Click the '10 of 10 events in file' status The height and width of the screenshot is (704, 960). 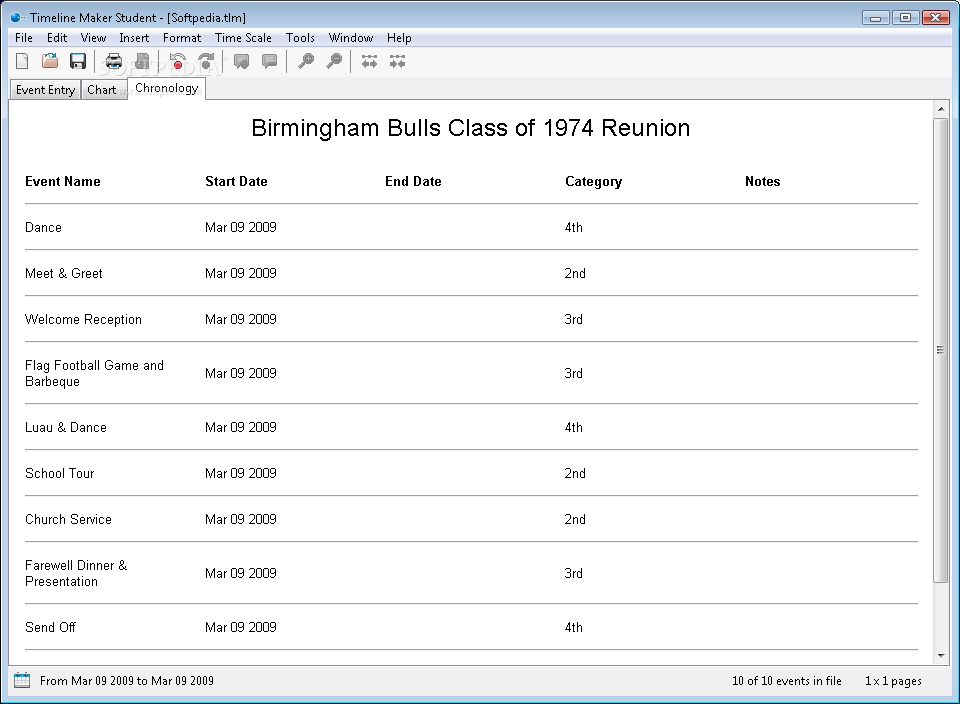point(787,681)
